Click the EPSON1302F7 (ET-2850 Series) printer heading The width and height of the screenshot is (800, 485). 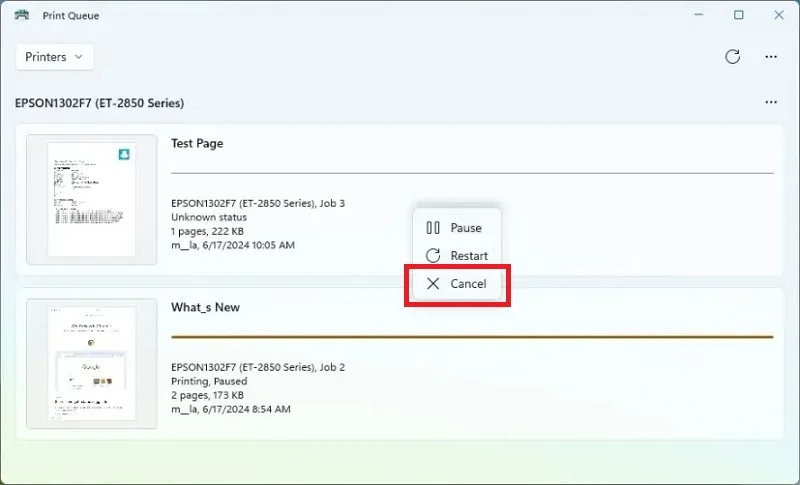[x=99, y=103]
